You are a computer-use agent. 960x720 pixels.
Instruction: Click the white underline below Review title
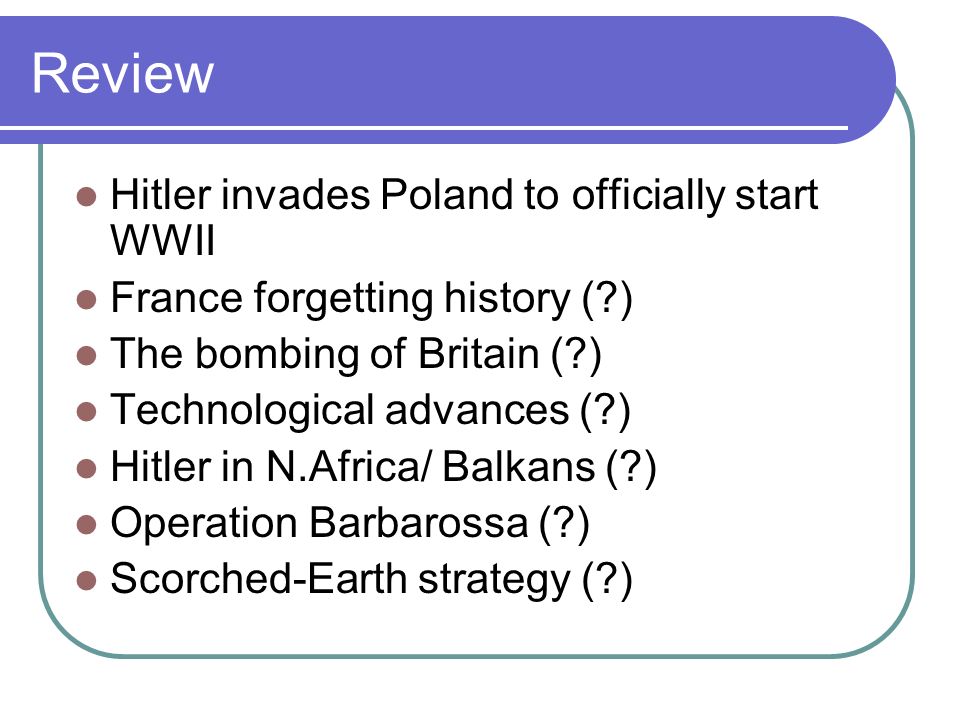pos(424,128)
